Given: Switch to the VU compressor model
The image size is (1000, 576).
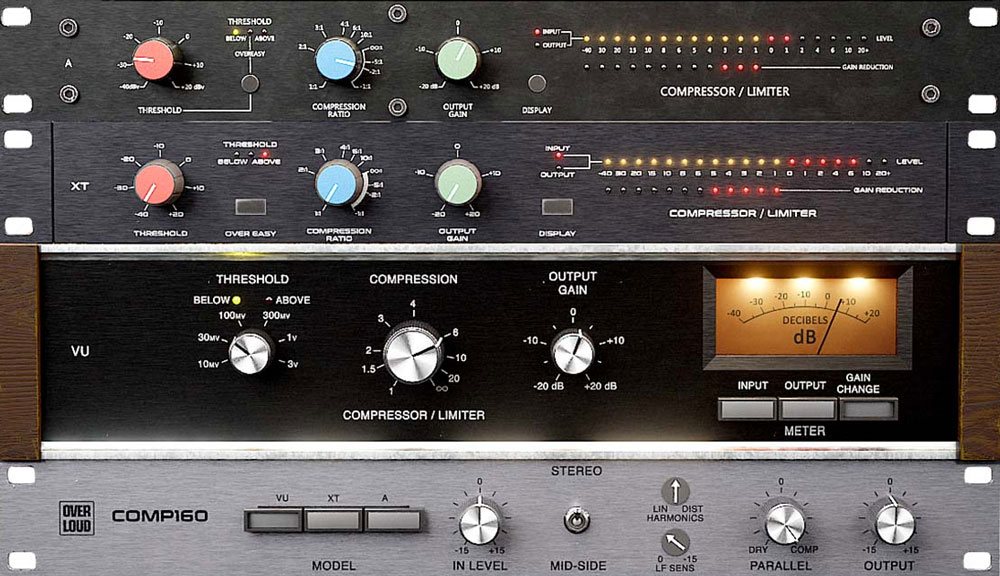Looking at the screenshot, I should (273, 520).
